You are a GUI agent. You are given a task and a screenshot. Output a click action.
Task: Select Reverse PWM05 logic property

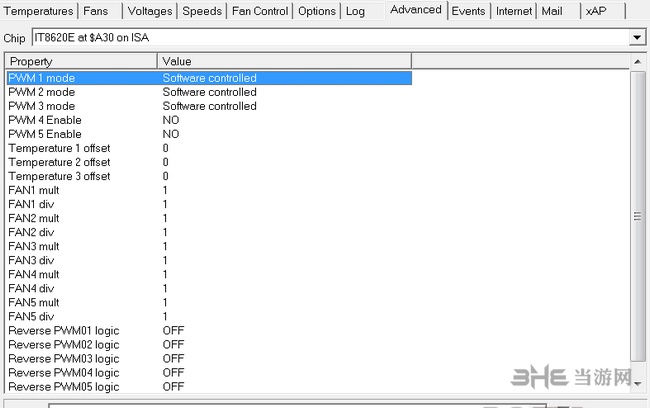click(64, 387)
